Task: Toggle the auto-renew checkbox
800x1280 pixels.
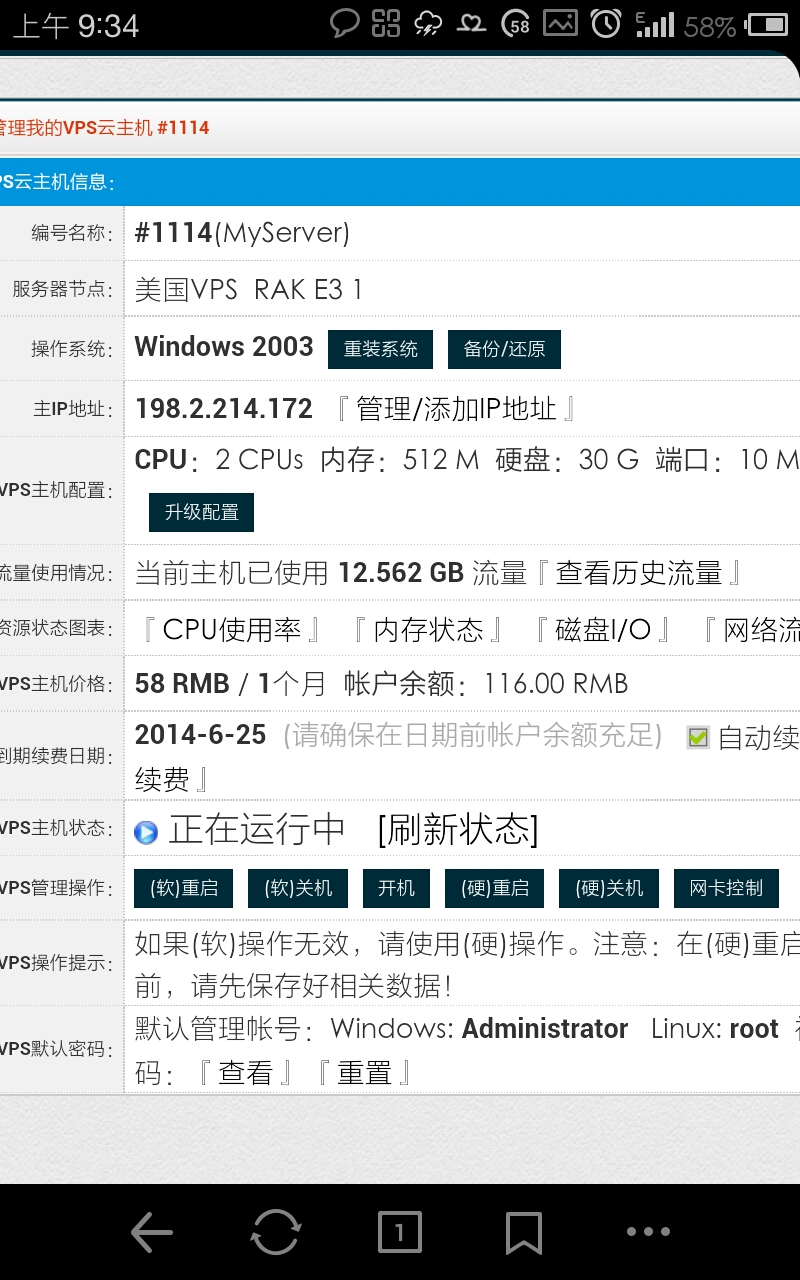Action: point(698,738)
